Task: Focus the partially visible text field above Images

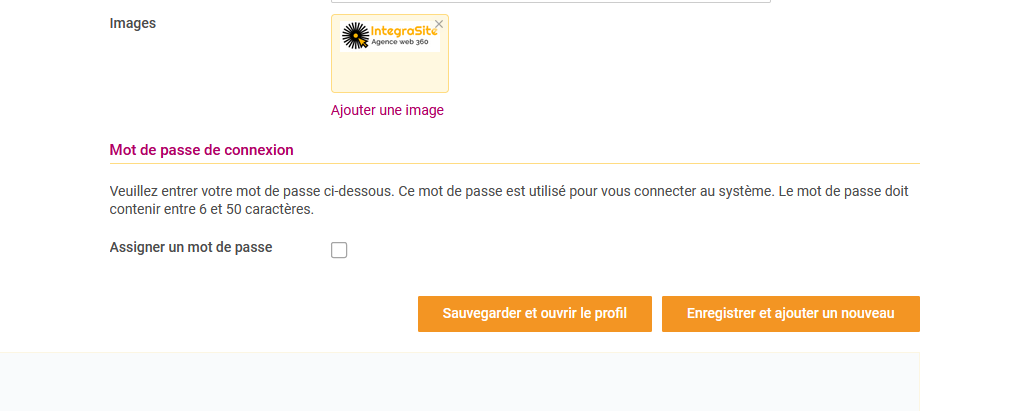Action: click(551, 1)
